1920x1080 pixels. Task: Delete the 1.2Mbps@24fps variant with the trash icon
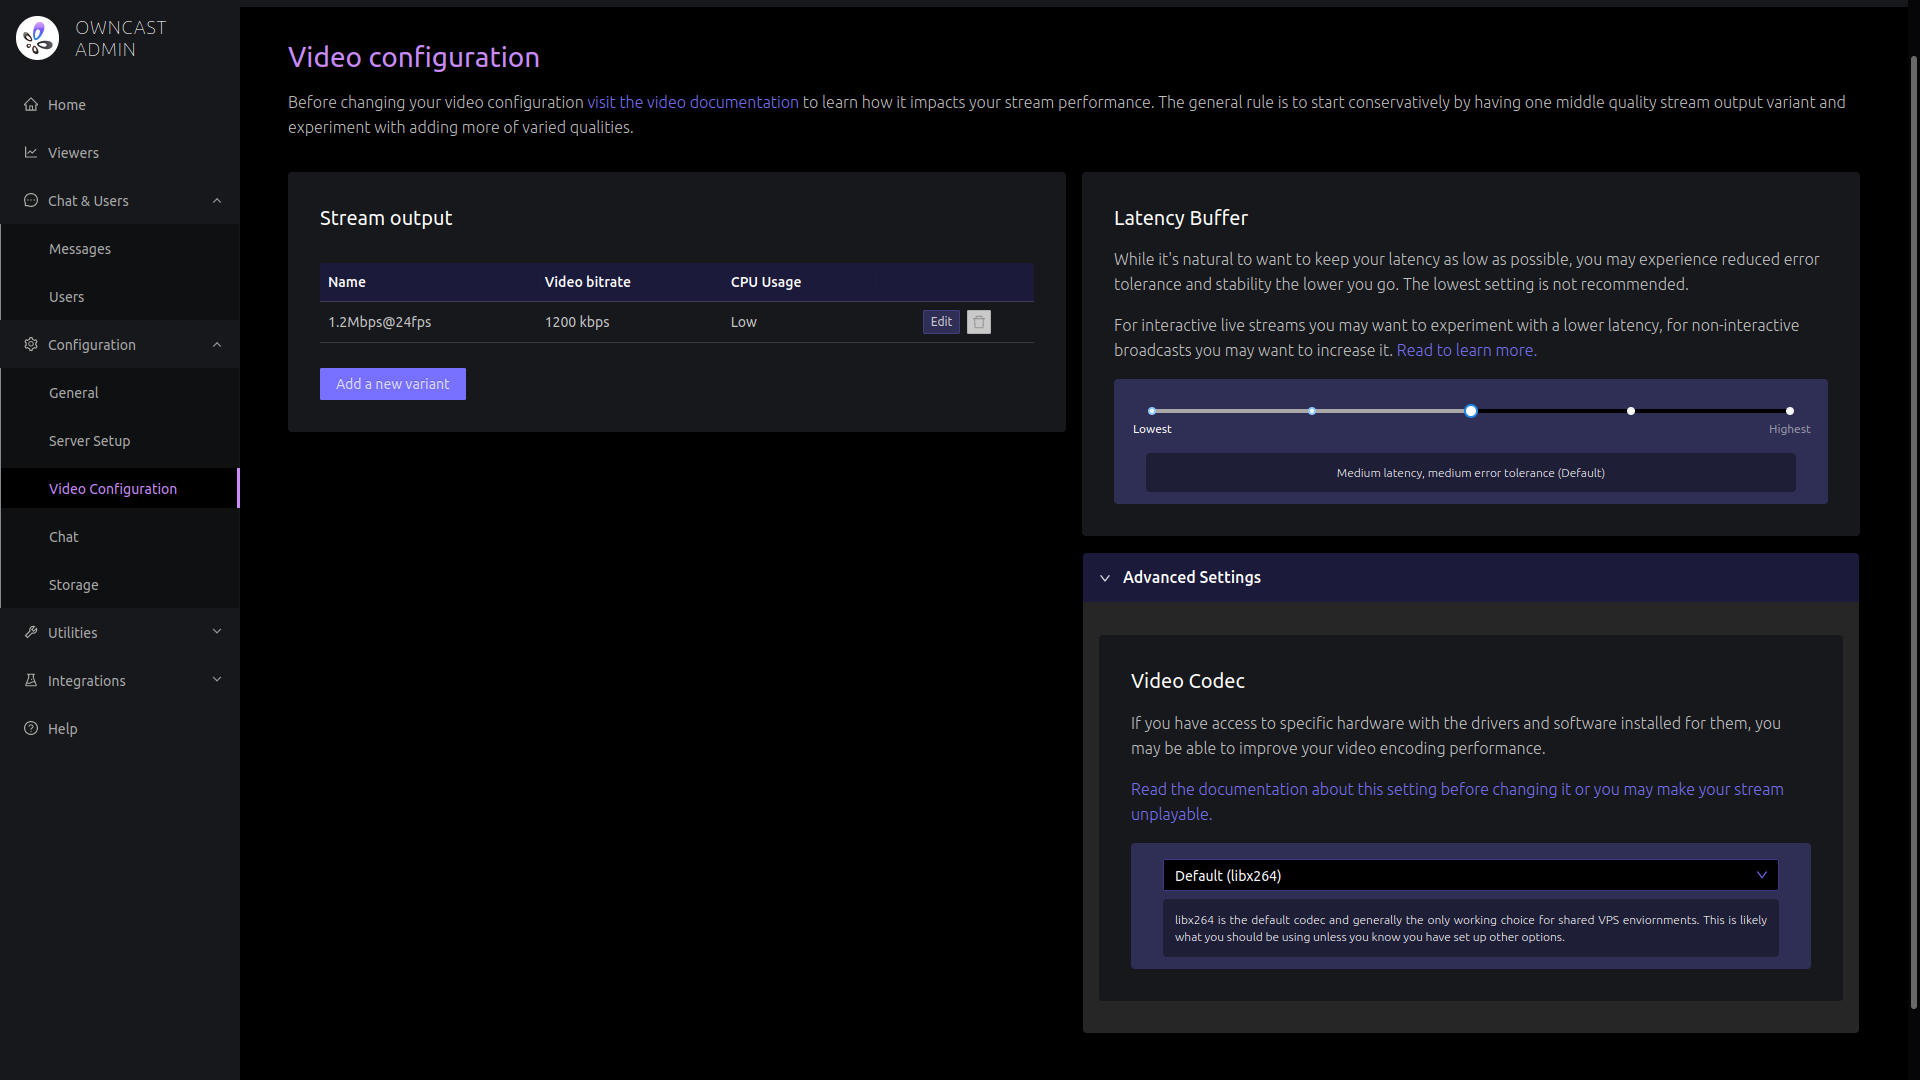[x=978, y=322]
